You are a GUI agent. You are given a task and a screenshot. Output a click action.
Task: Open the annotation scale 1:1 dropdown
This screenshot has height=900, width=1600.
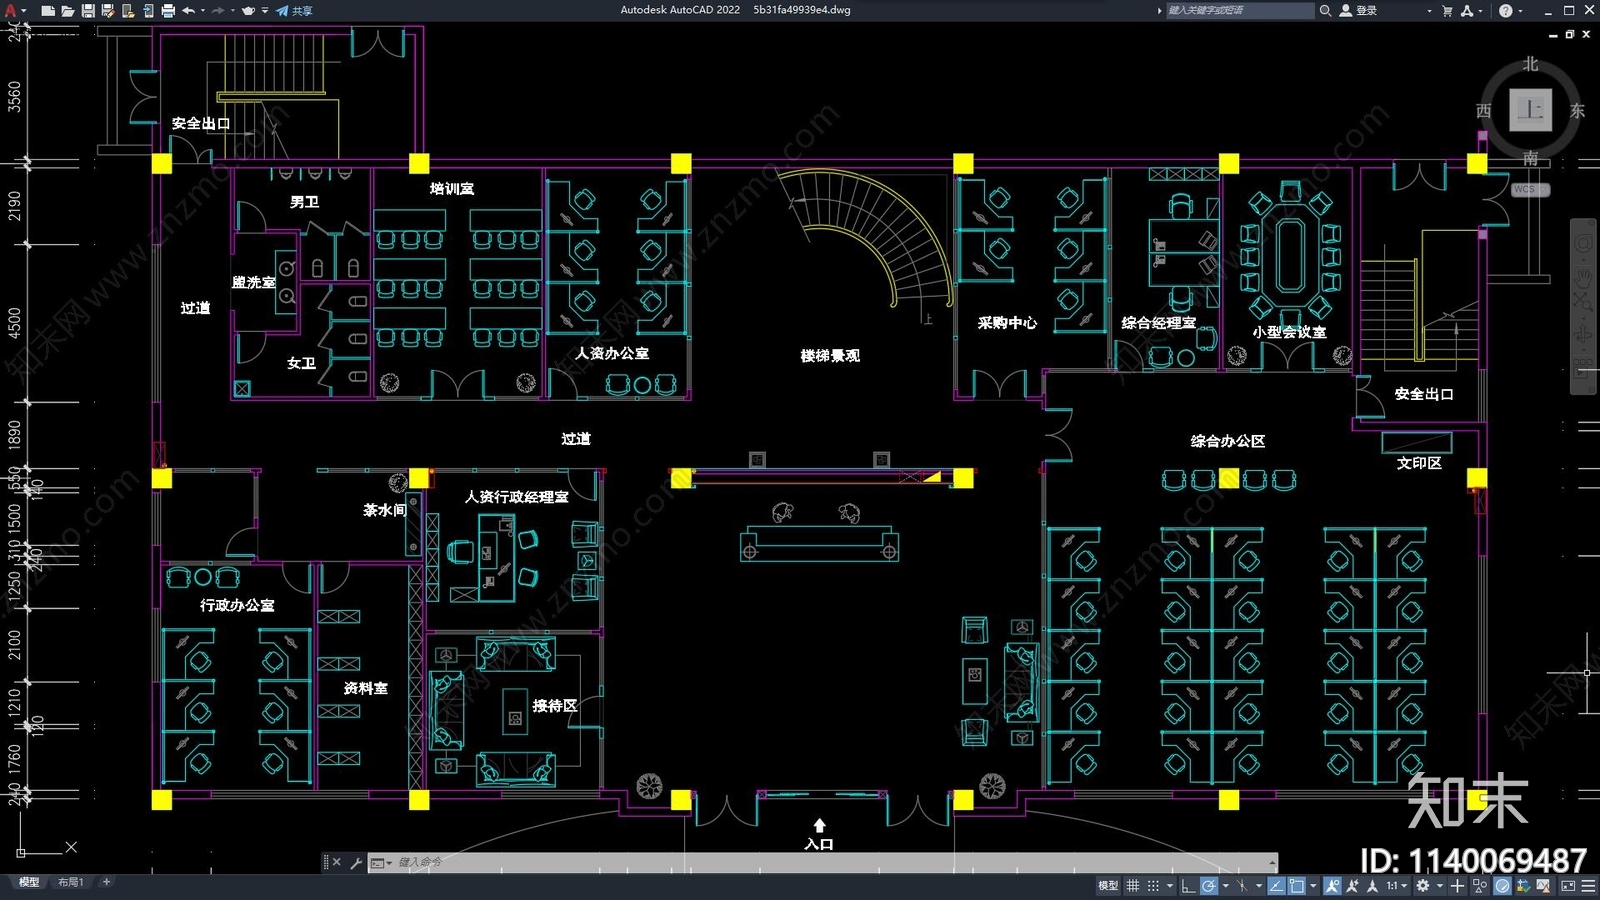coord(1397,886)
